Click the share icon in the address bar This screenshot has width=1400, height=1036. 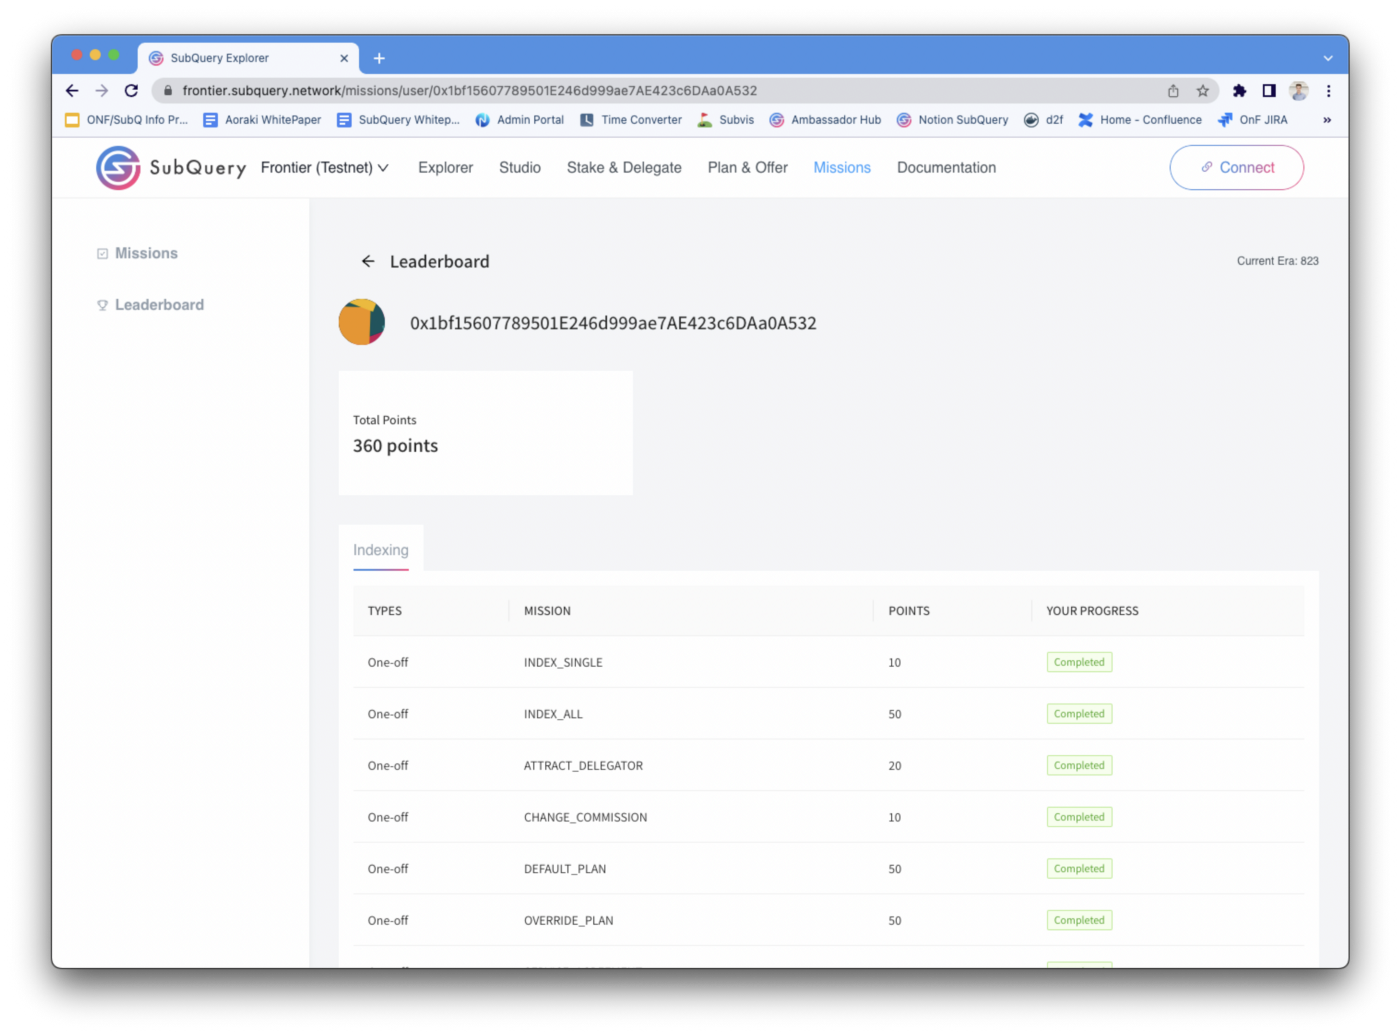1173,91
